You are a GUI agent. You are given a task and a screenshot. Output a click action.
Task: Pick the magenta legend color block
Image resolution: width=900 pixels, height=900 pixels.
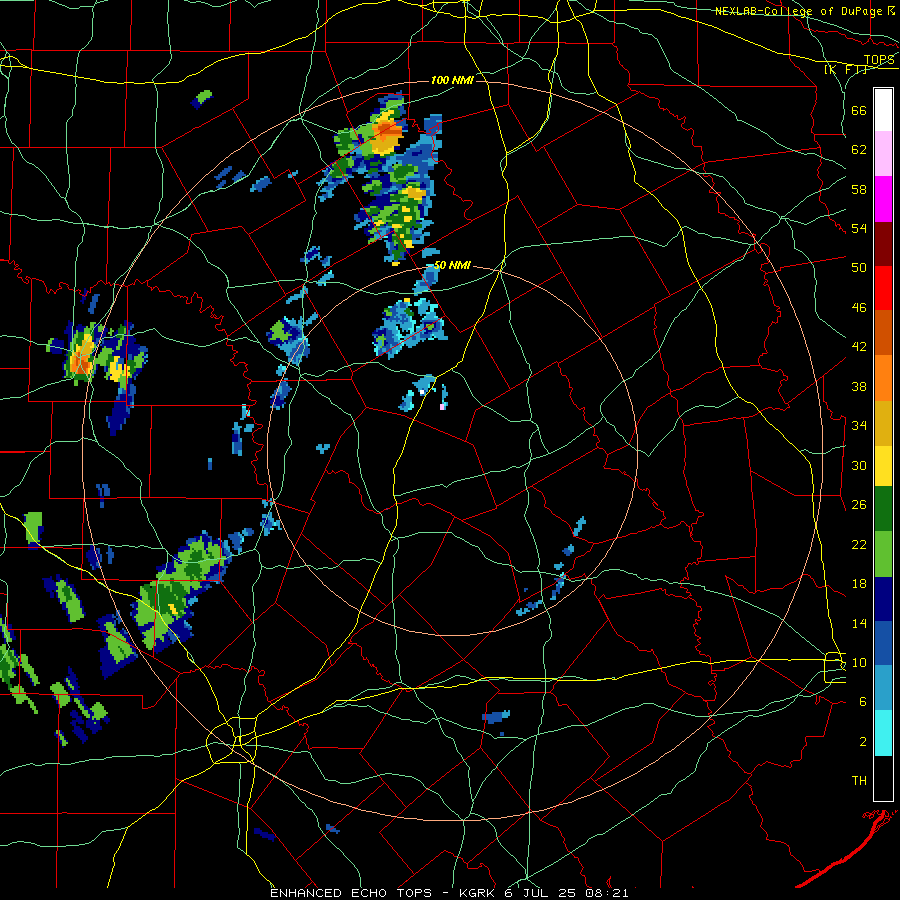click(883, 199)
